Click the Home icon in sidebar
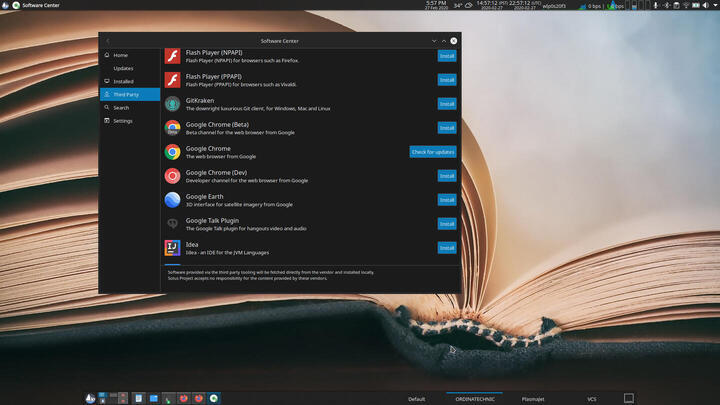Screen dimensions: 720x405 (107, 55)
